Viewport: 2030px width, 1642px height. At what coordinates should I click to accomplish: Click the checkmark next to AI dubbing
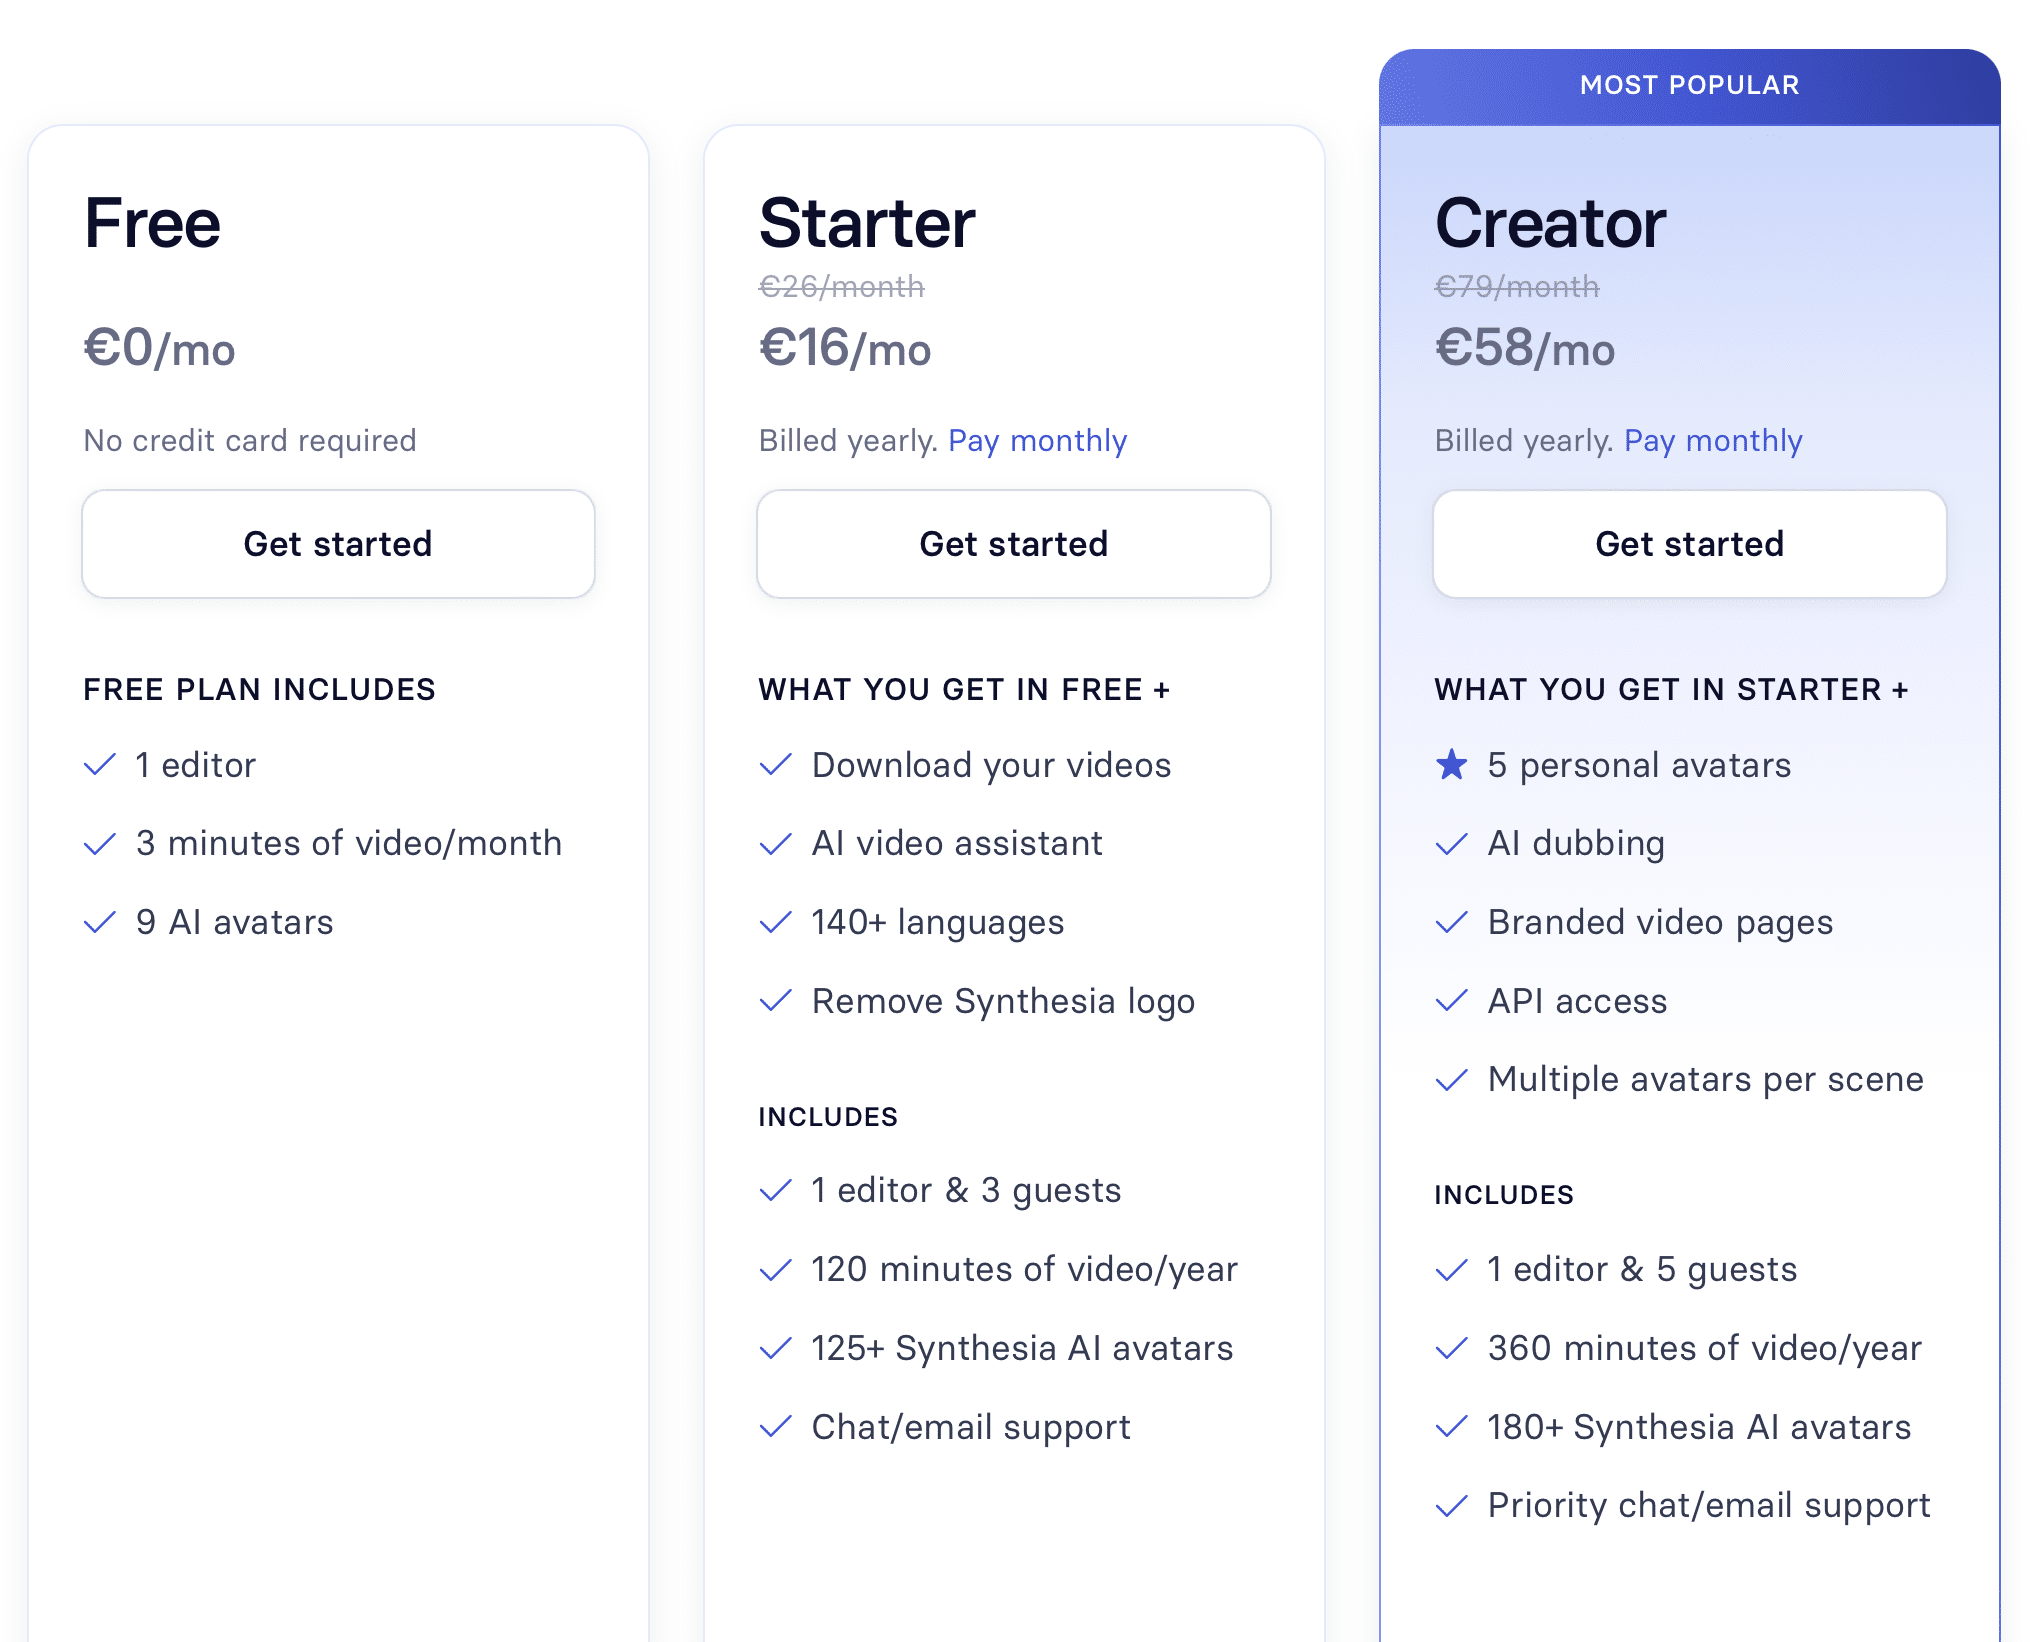pos(1451,844)
